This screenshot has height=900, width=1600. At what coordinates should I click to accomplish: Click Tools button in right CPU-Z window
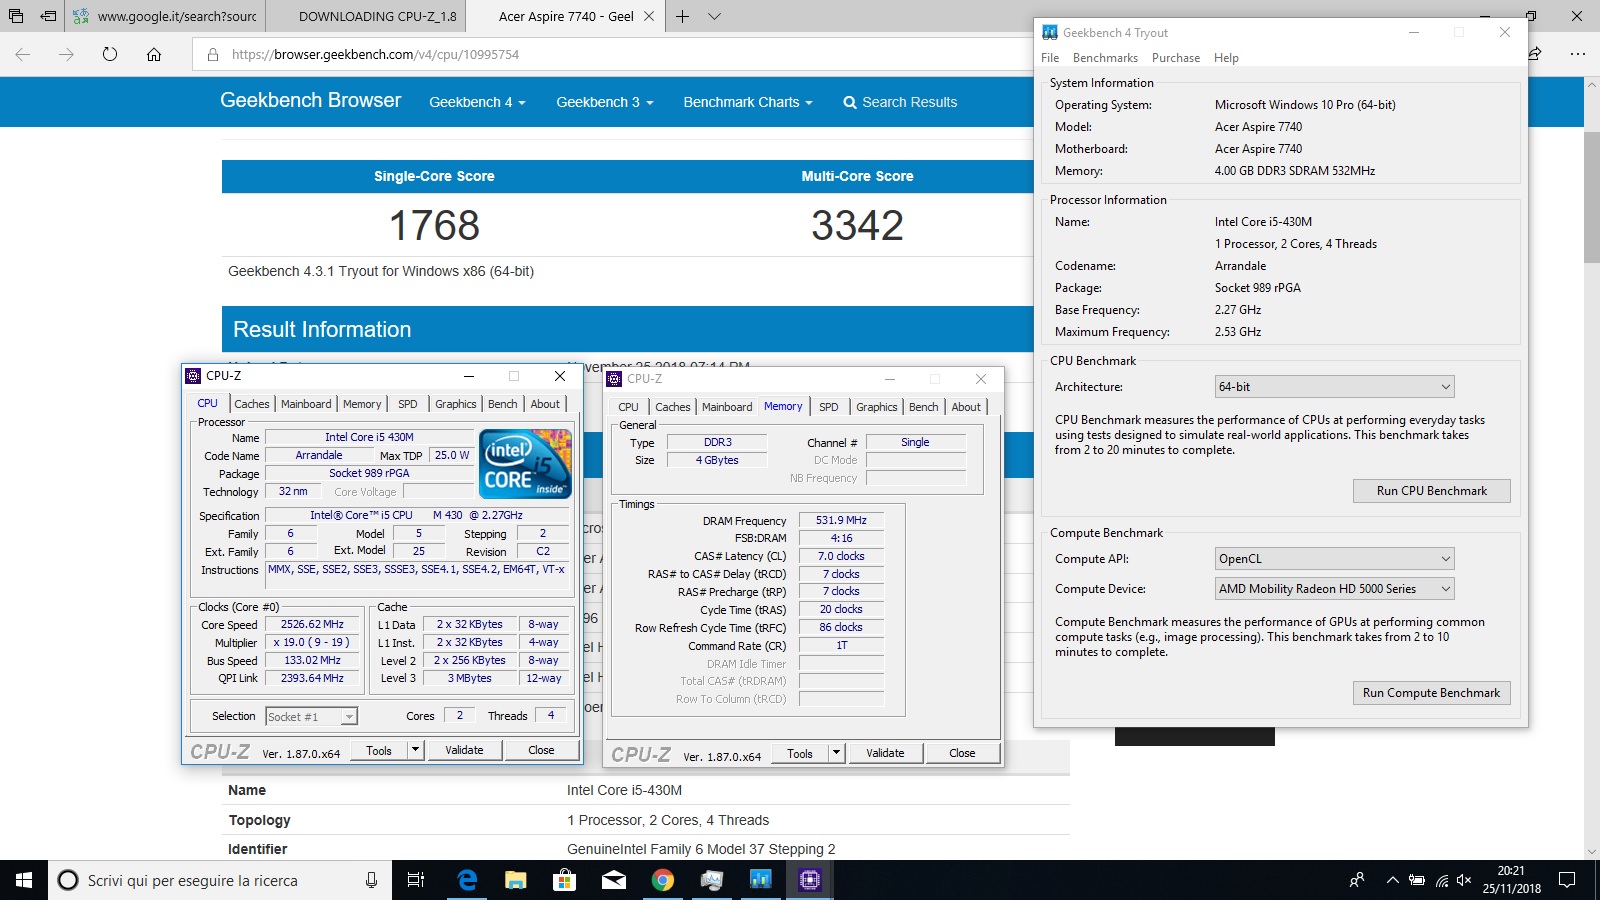800,753
